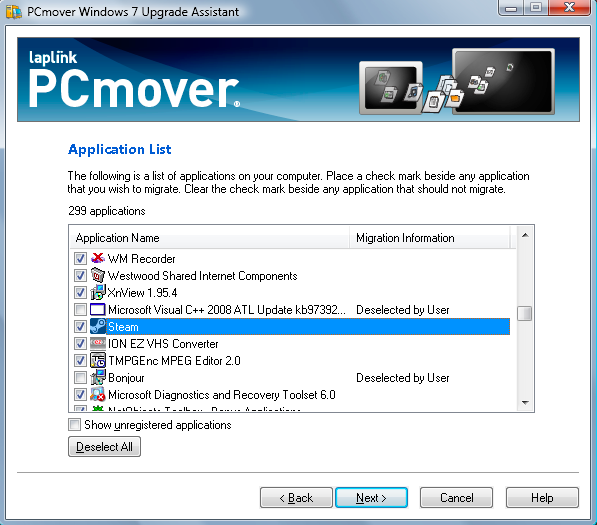This screenshot has width=597, height=525.
Task: Check the Bonjour checkbox
Action: pyautogui.click(x=80, y=377)
